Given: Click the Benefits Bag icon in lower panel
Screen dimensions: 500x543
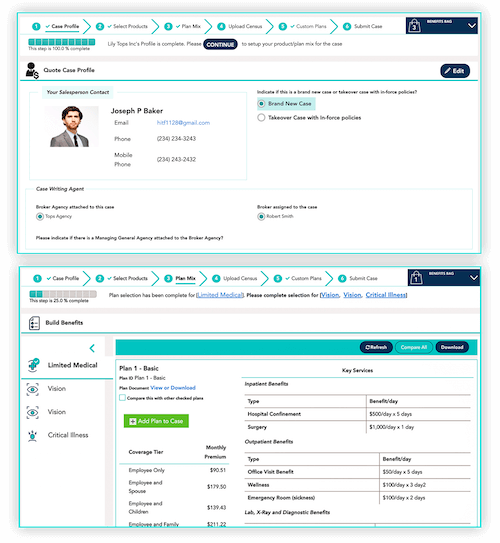Looking at the screenshot, I should click(416, 278).
